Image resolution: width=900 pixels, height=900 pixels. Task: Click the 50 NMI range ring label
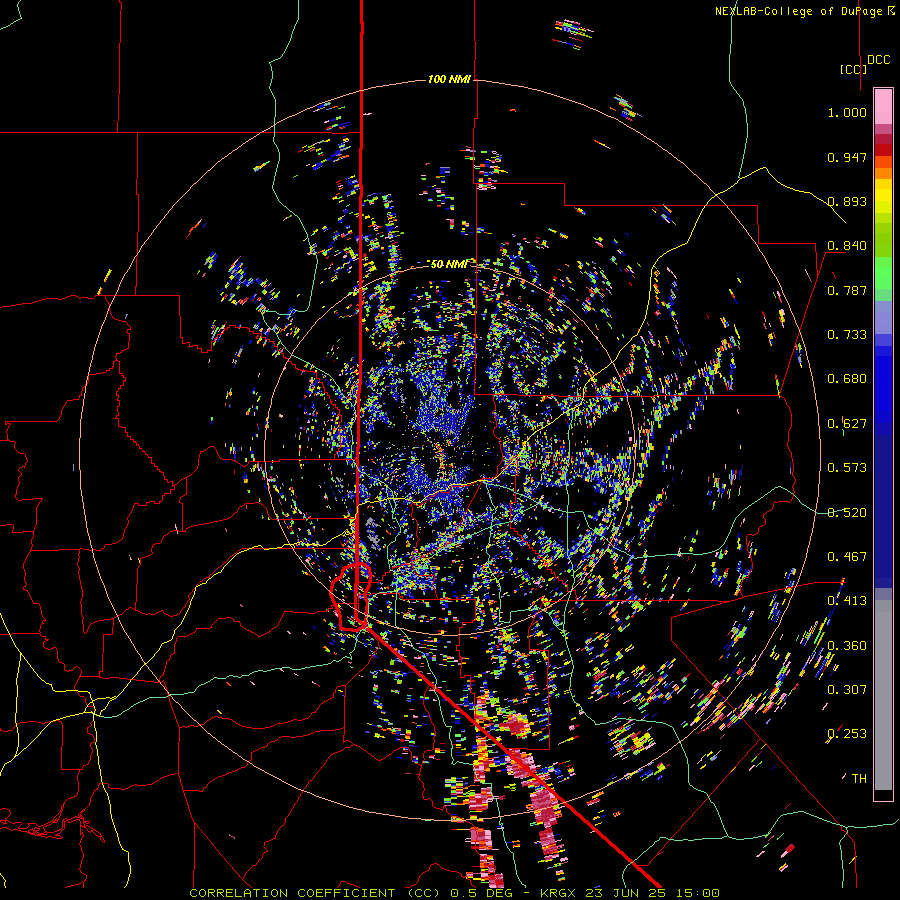pos(449,264)
